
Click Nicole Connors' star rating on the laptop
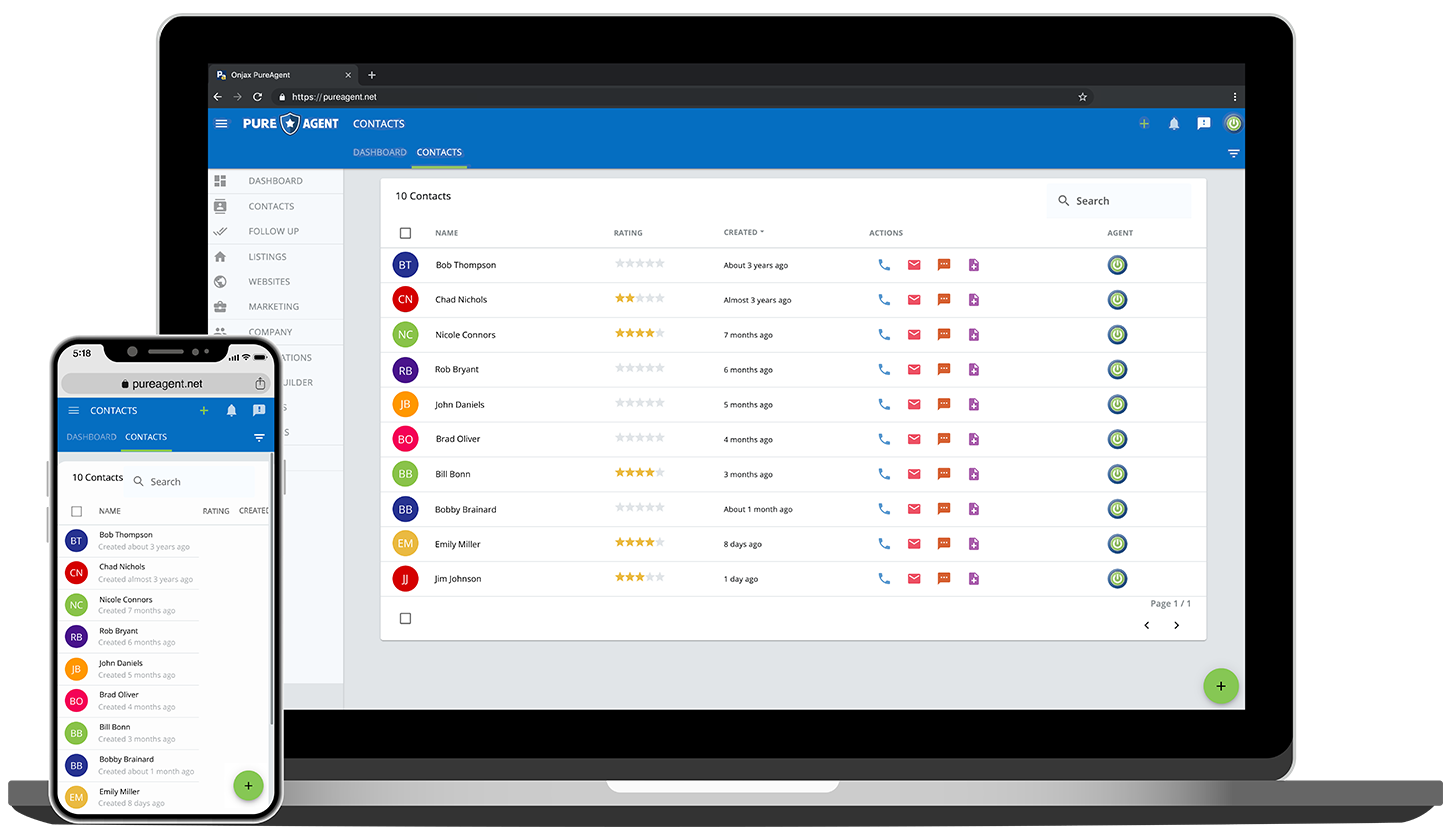click(639, 333)
